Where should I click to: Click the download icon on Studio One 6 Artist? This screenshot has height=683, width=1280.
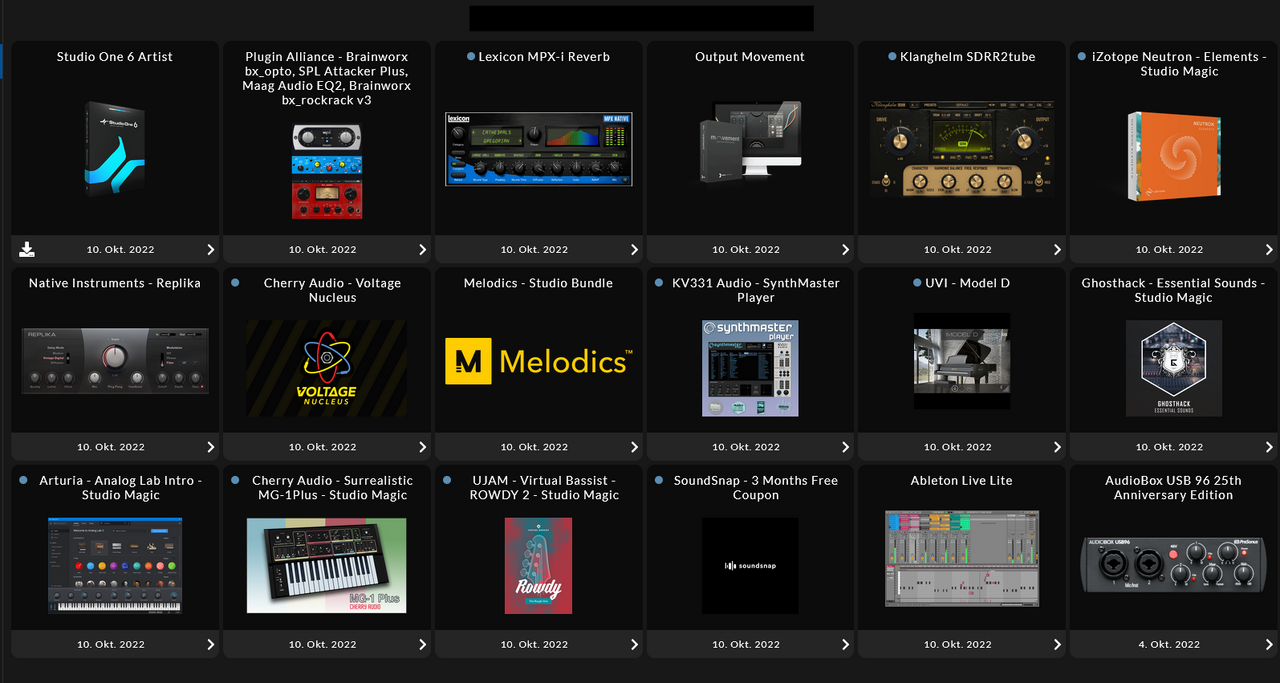27,249
